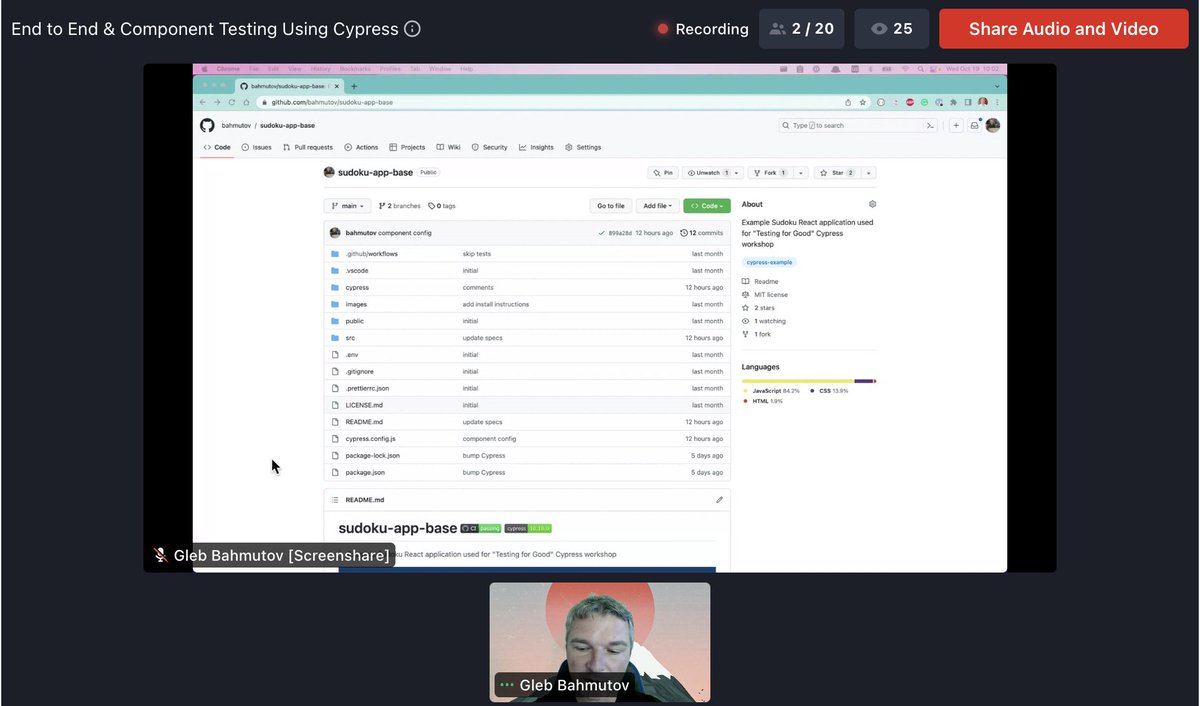Screen dimensions: 1200x706
Task: Click the 'add install instructions' commit message
Action: click(x=496, y=304)
